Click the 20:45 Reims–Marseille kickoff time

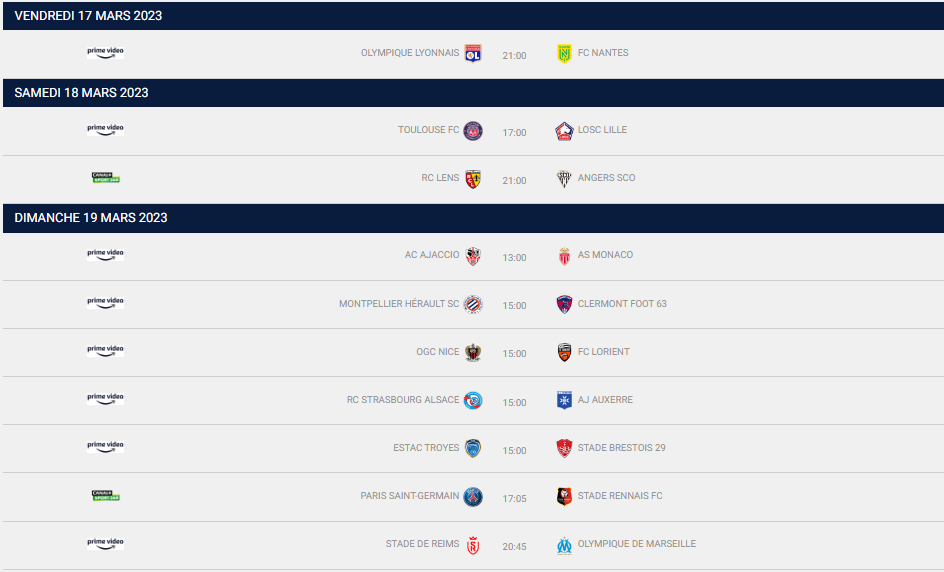(x=514, y=546)
